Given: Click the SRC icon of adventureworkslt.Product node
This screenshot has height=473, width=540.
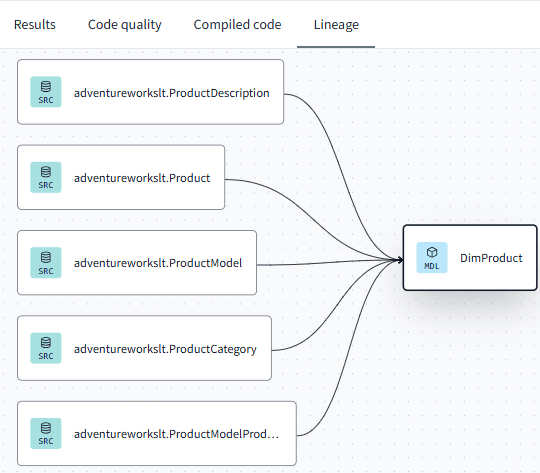Looking at the screenshot, I should [46, 177].
